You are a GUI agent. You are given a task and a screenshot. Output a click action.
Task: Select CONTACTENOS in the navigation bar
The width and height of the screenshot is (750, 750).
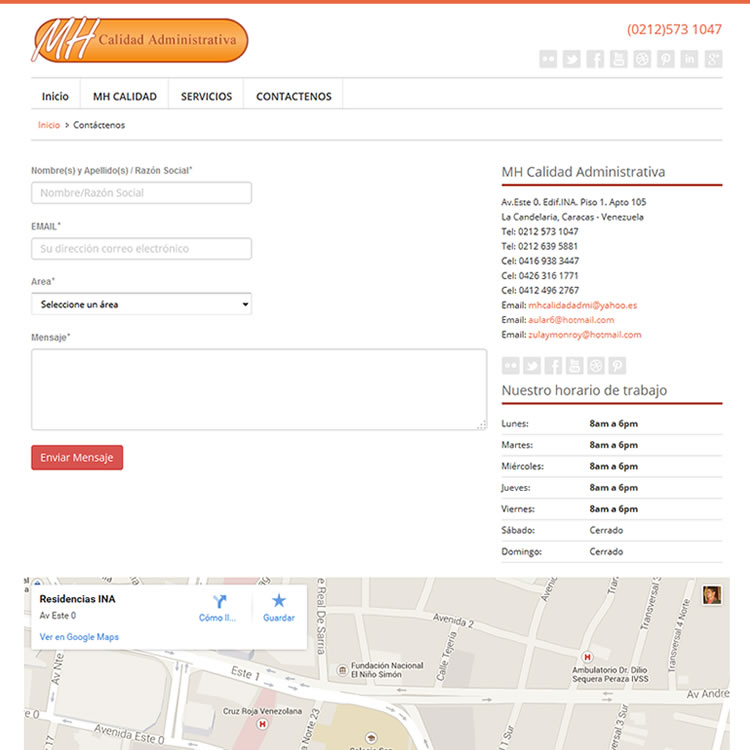pyautogui.click(x=293, y=97)
